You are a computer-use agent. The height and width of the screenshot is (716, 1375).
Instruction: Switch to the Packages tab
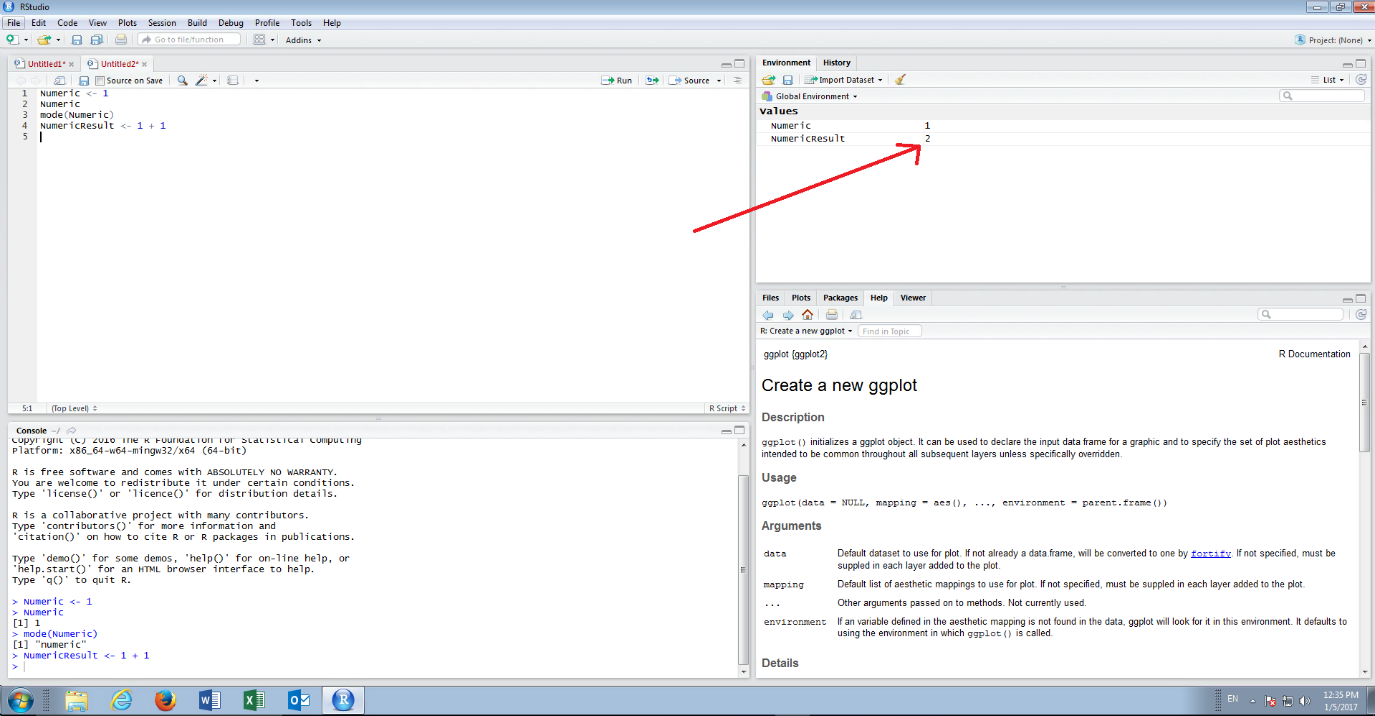point(840,298)
